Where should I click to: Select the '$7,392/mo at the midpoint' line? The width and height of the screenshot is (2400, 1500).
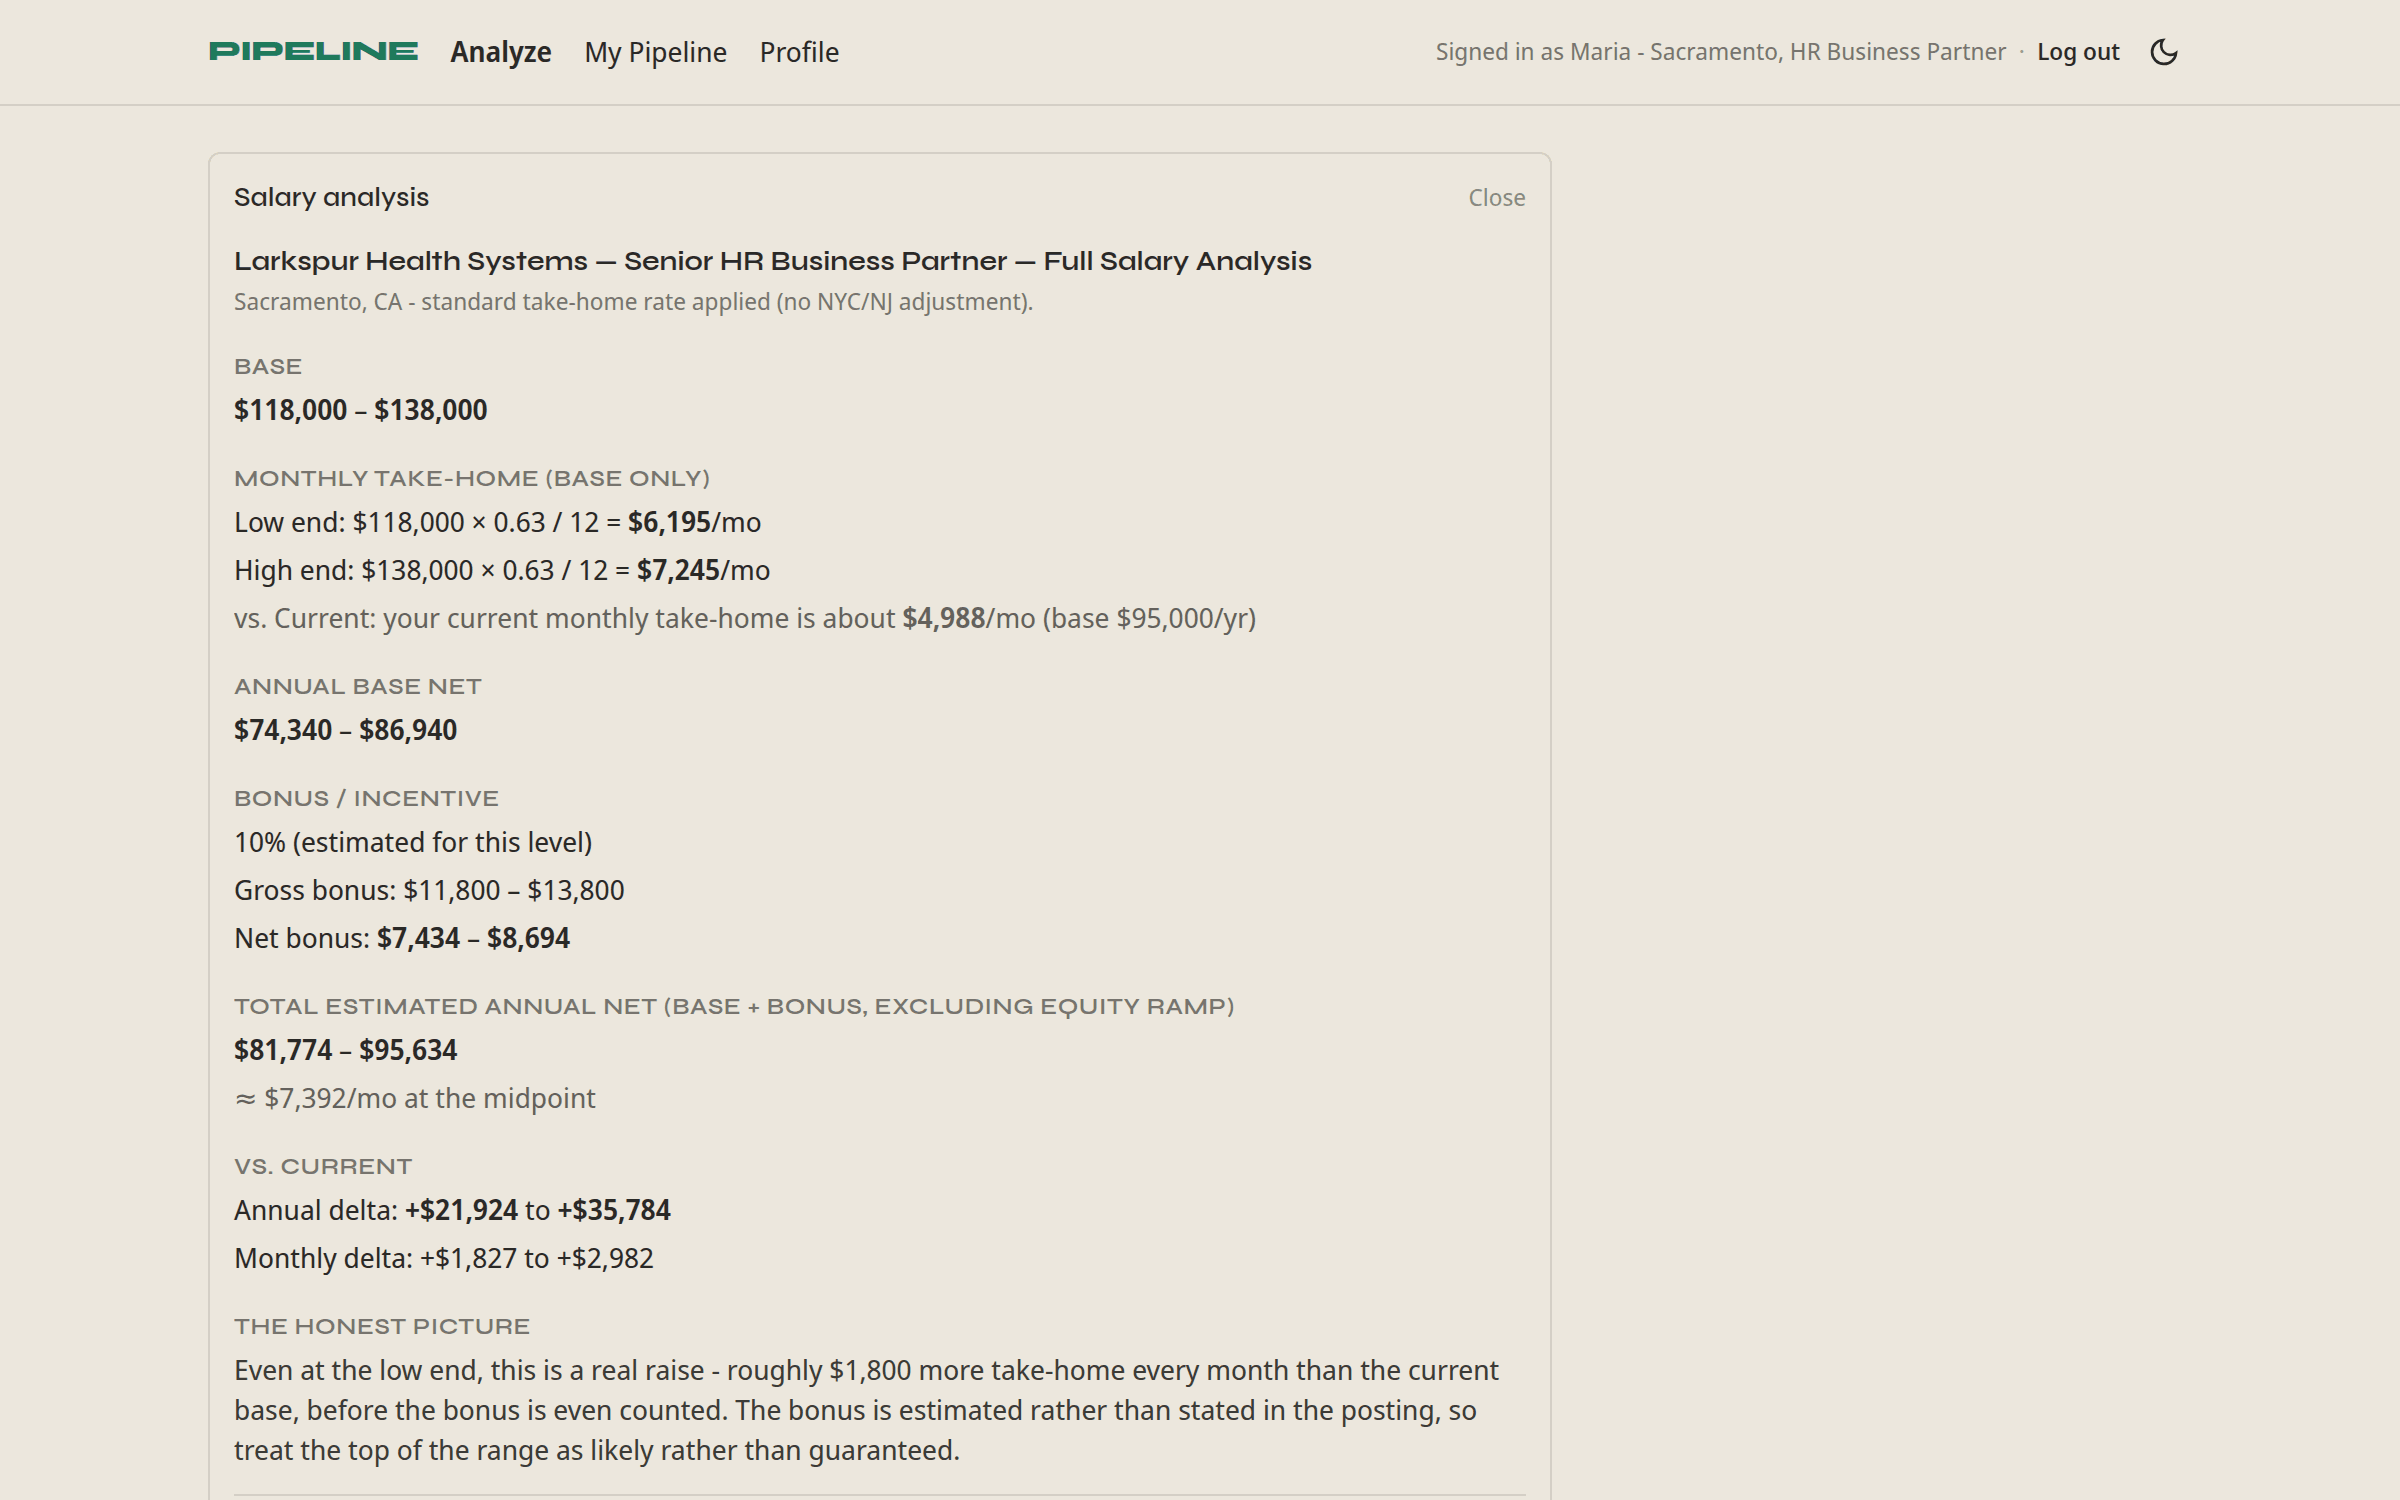click(415, 1098)
